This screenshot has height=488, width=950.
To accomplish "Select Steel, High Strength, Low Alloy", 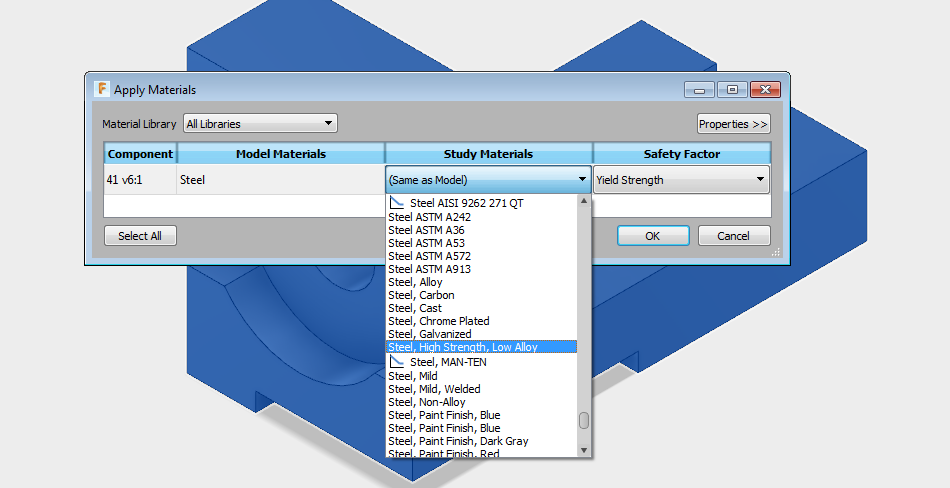I will point(463,347).
